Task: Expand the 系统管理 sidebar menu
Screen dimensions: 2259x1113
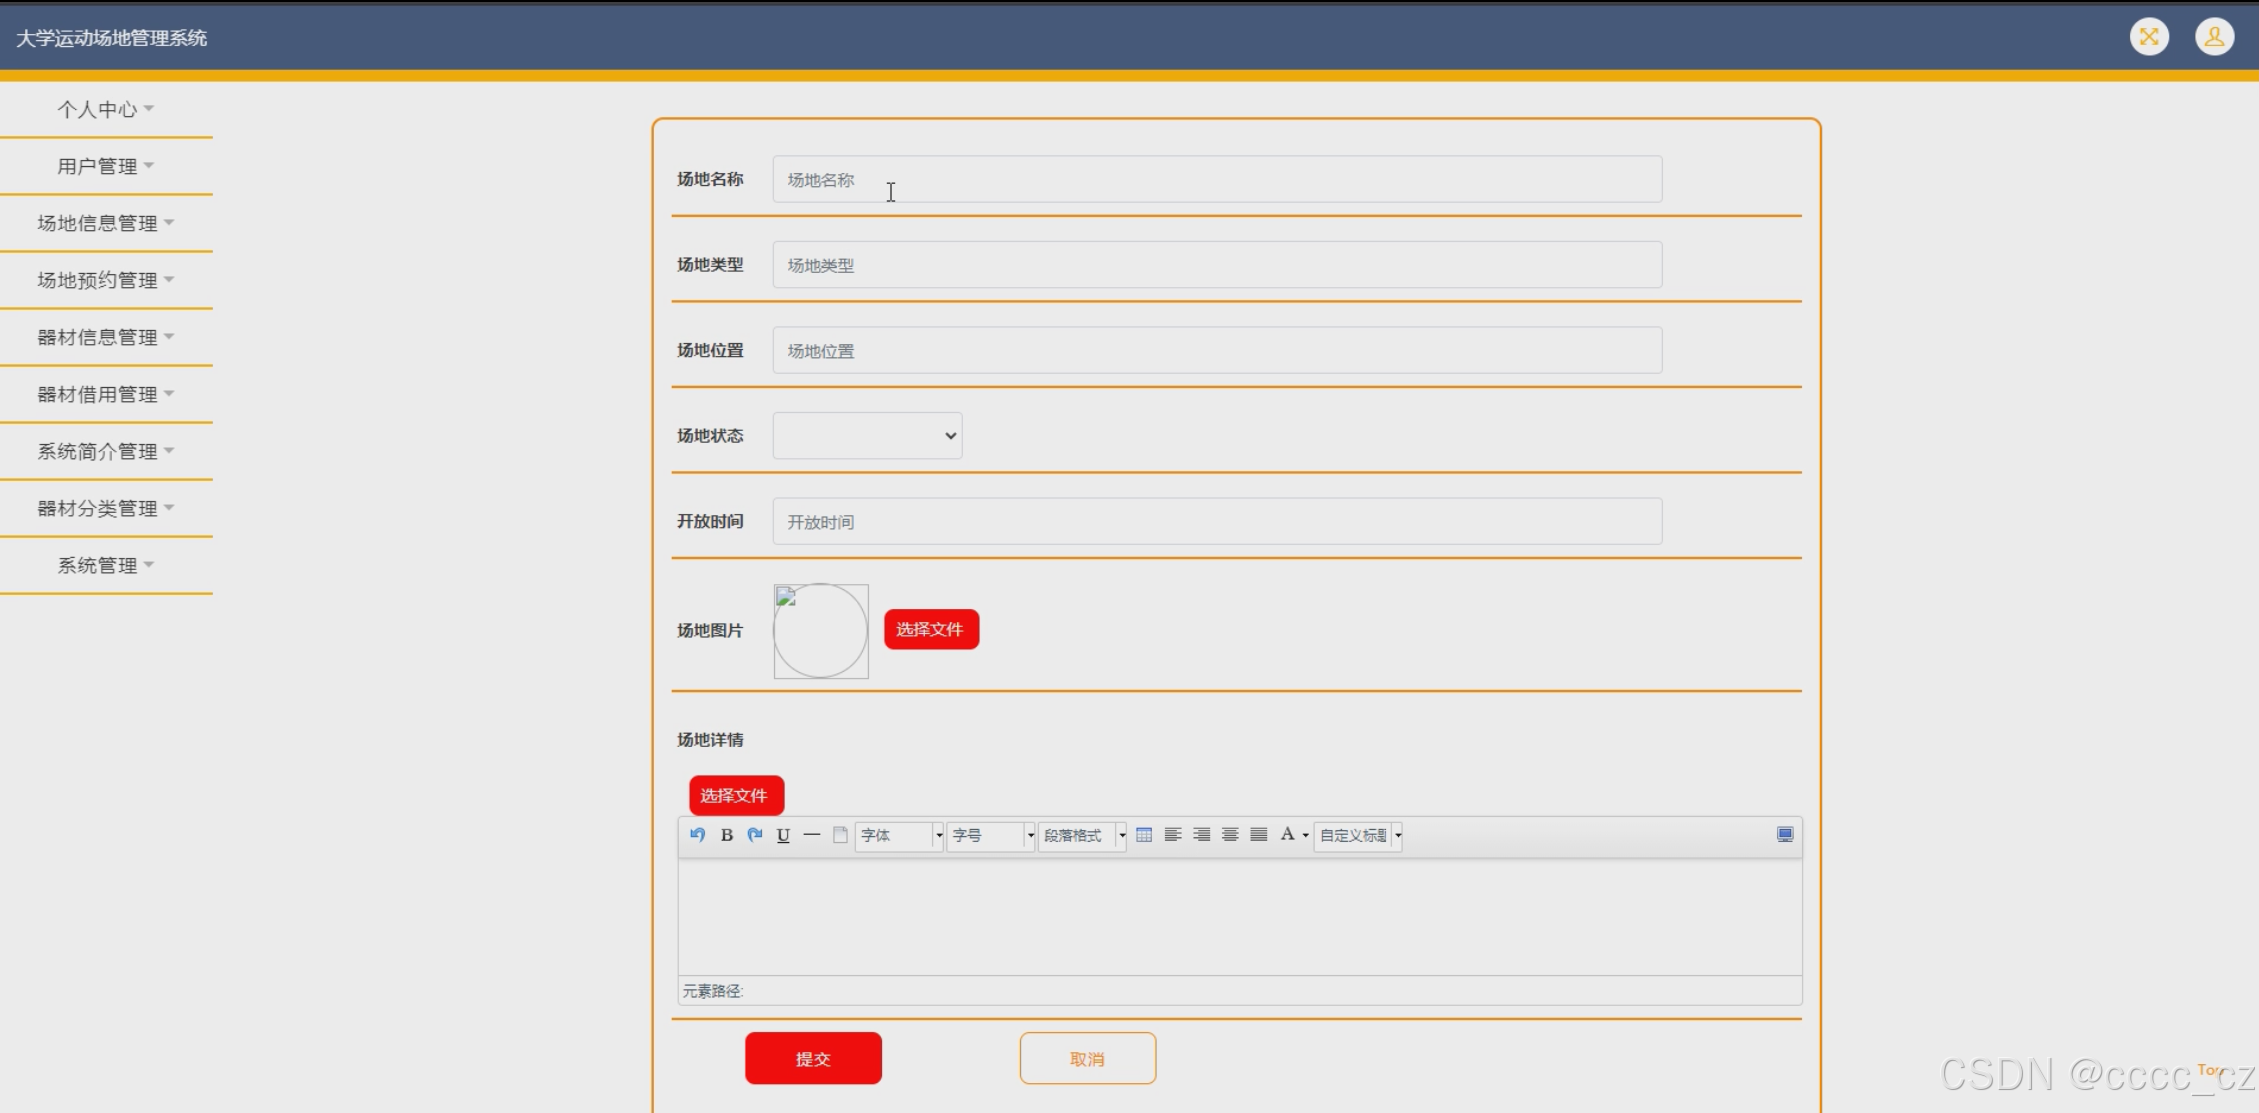Action: 105,565
